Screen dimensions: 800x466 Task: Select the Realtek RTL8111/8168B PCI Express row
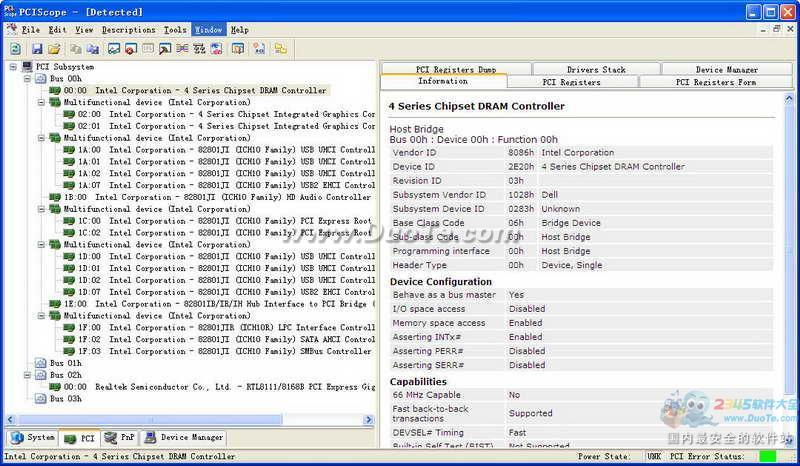(211, 387)
